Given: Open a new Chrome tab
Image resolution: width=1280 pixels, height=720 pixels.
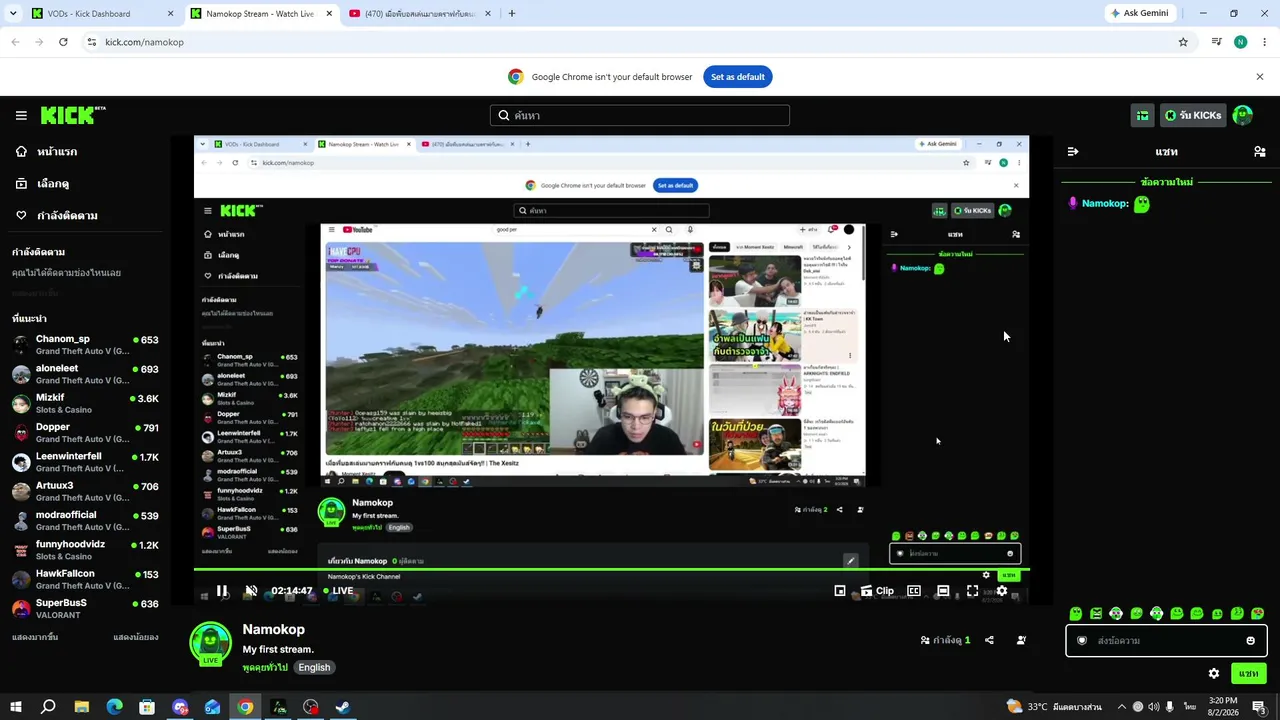Looking at the screenshot, I should (x=512, y=14).
